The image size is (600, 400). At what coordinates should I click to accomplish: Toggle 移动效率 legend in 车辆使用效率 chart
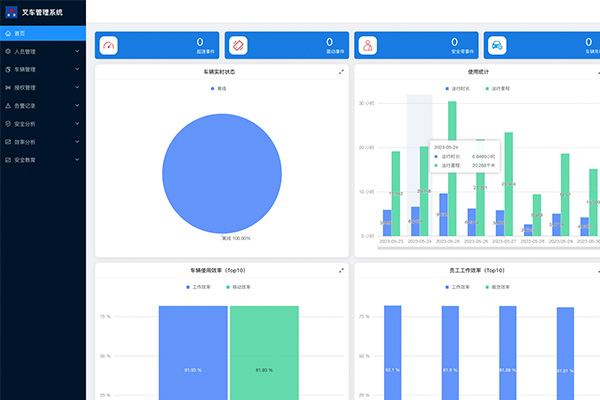tap(238, 287)
